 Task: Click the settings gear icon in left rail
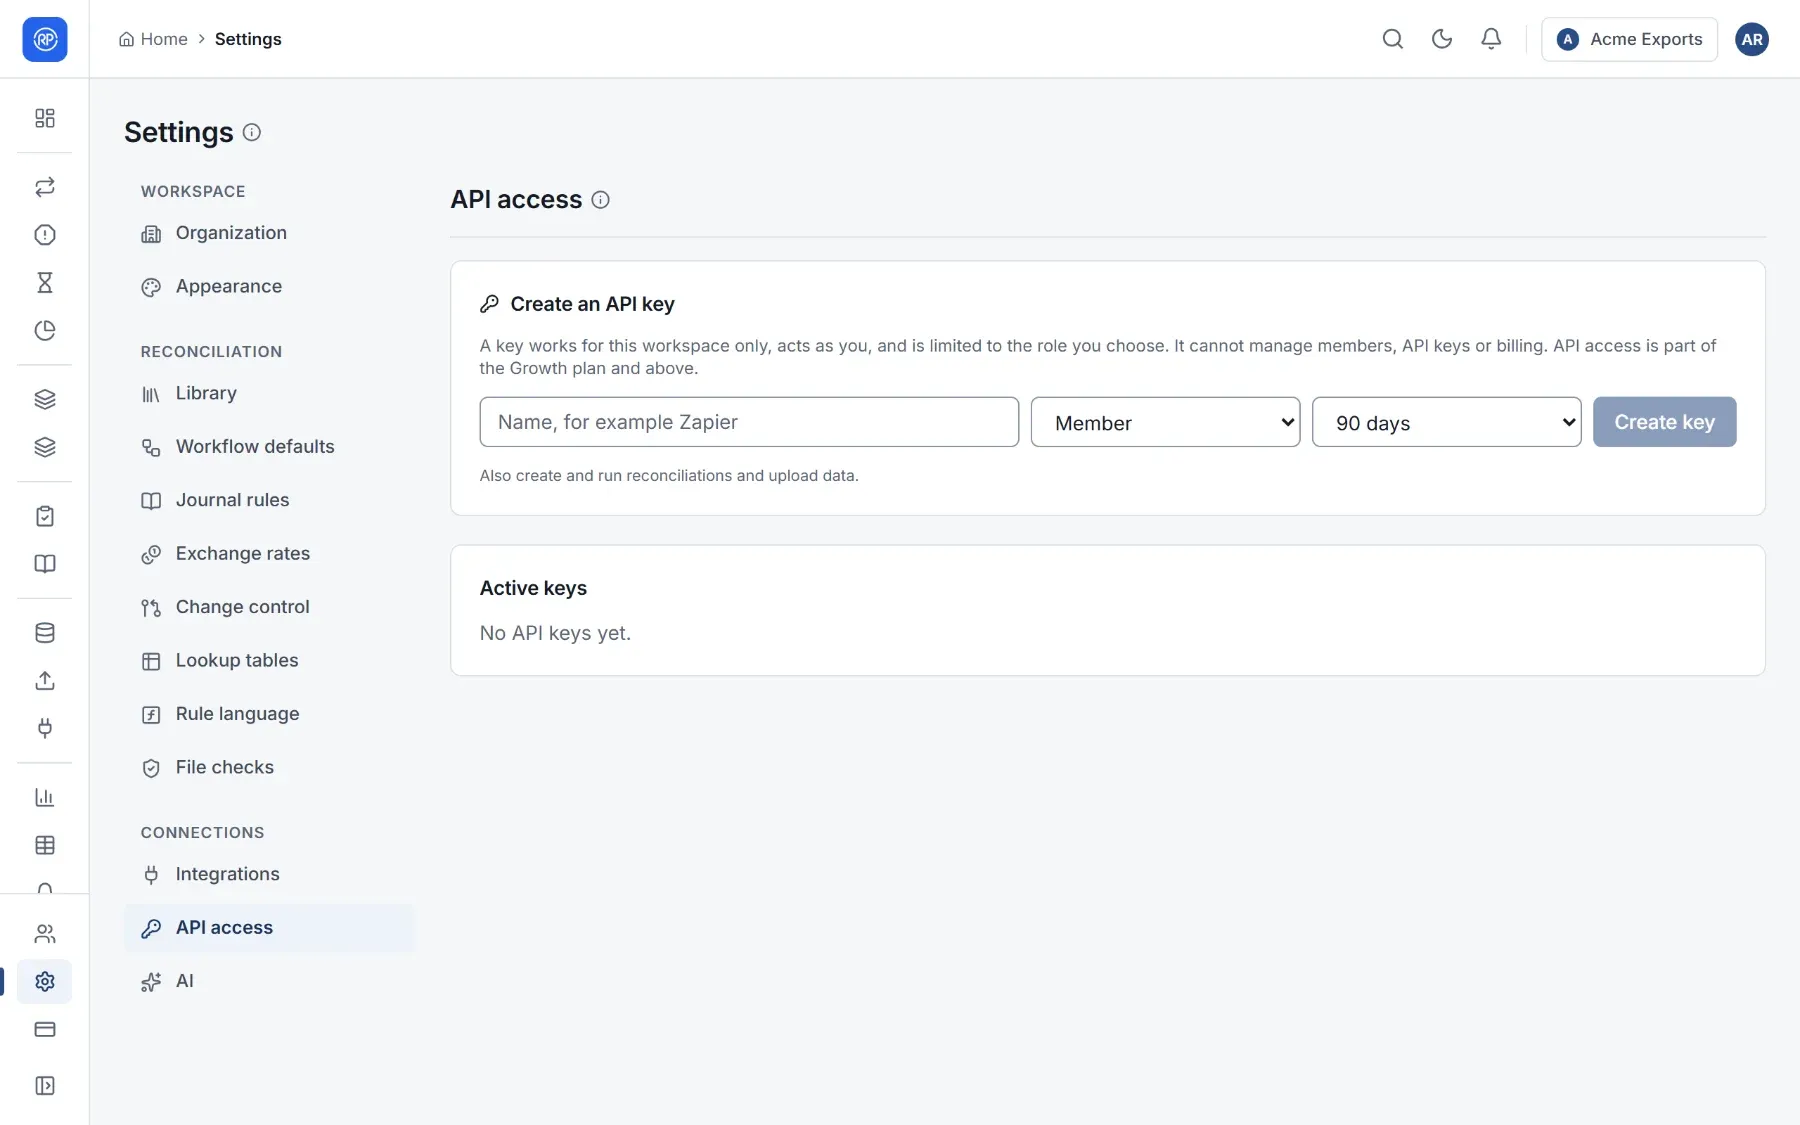coord(45,982)
